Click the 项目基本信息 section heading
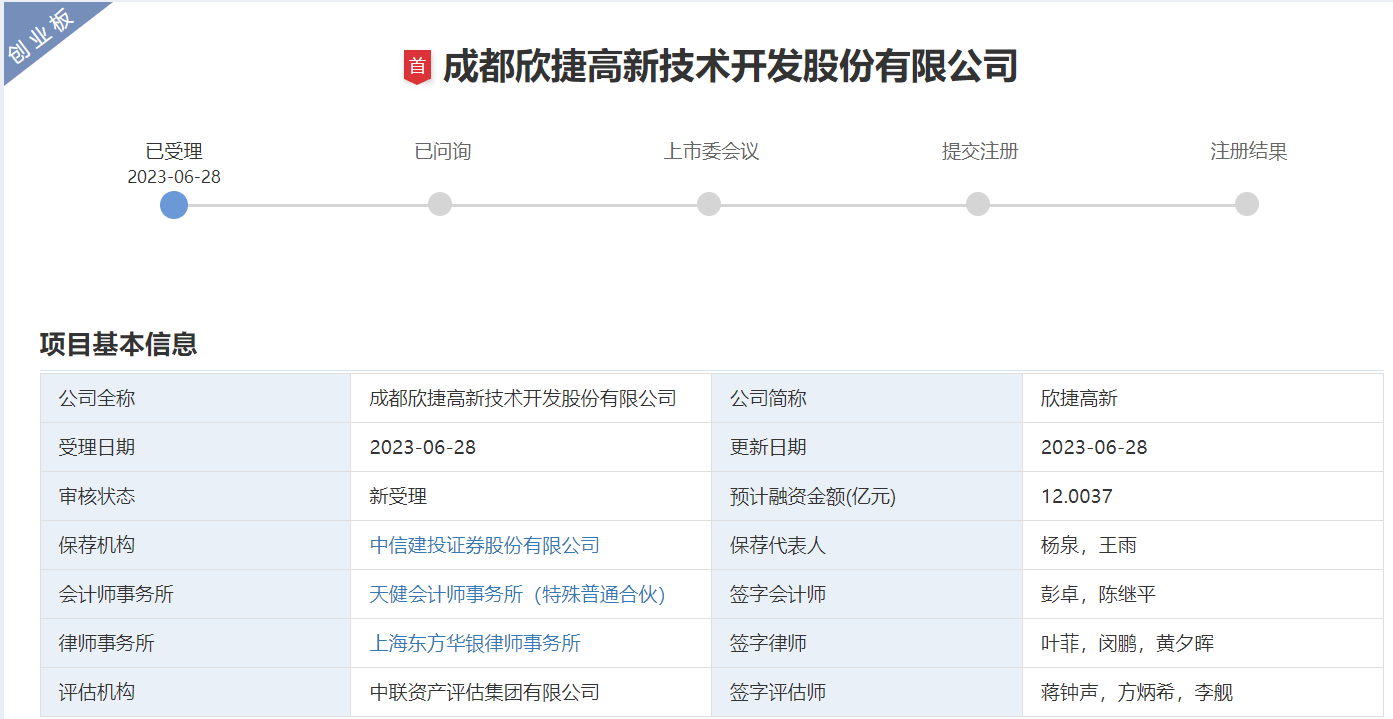 point(118,344)
